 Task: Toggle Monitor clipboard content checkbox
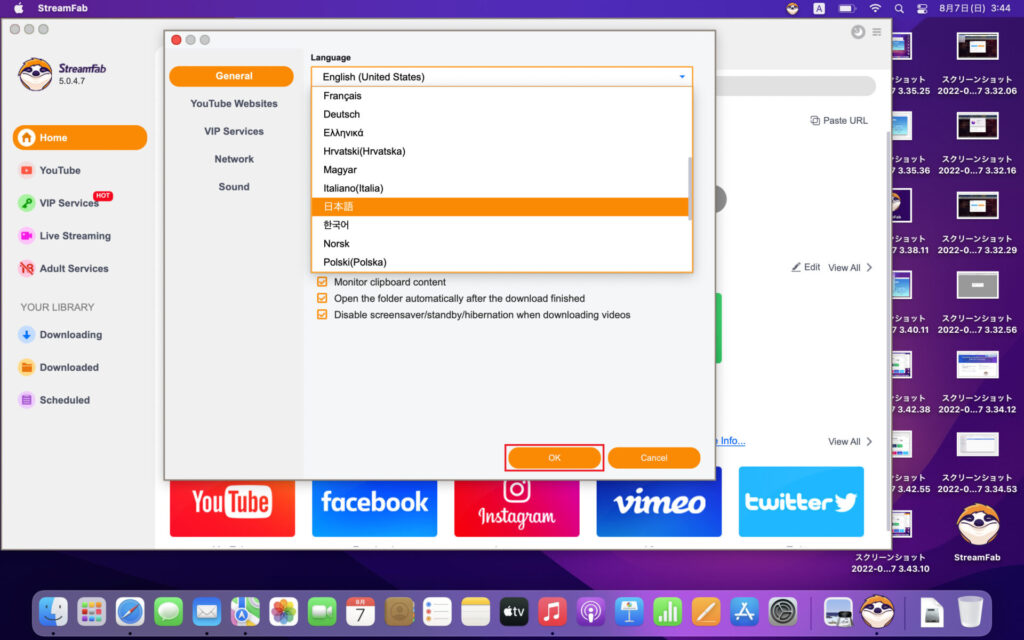(x=322, y=282)
